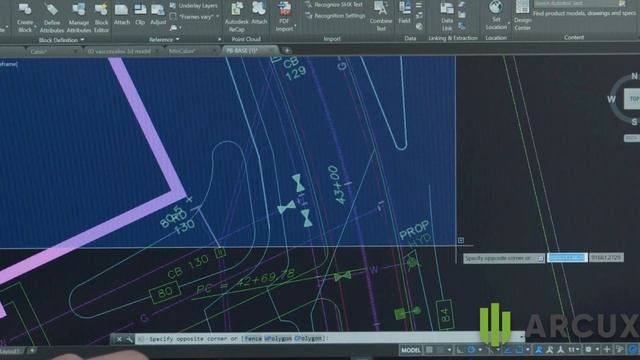Viewport: 640px width, 360px height.
Task: Open Underlay Layers
Action: point(193,6)
